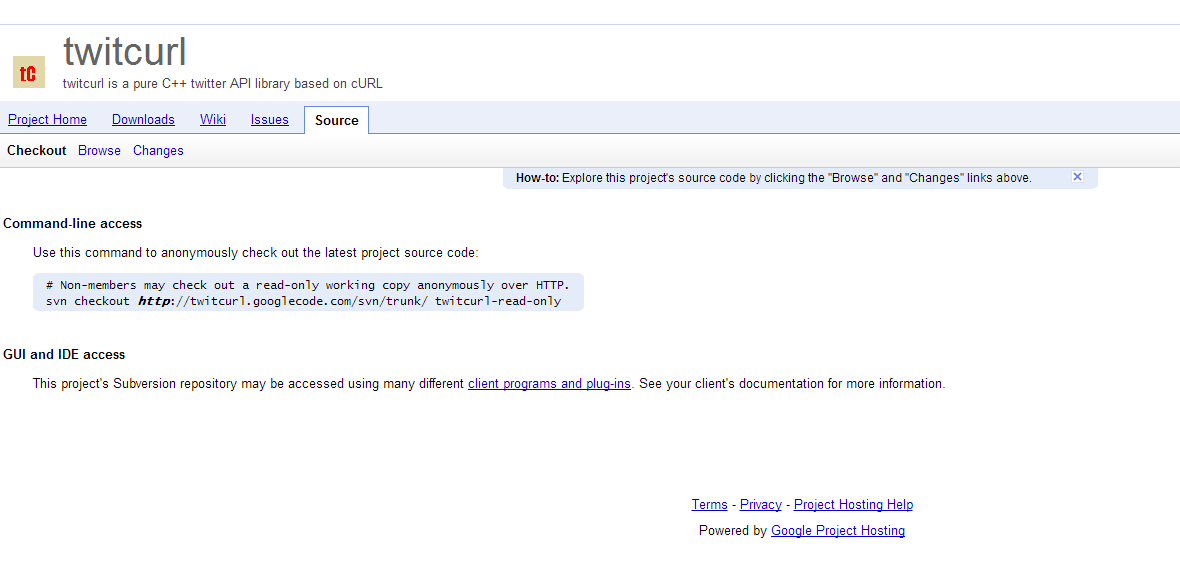Browse the project source code
Viewport: 1180px width, 570px height.
(x=99, y=151)
